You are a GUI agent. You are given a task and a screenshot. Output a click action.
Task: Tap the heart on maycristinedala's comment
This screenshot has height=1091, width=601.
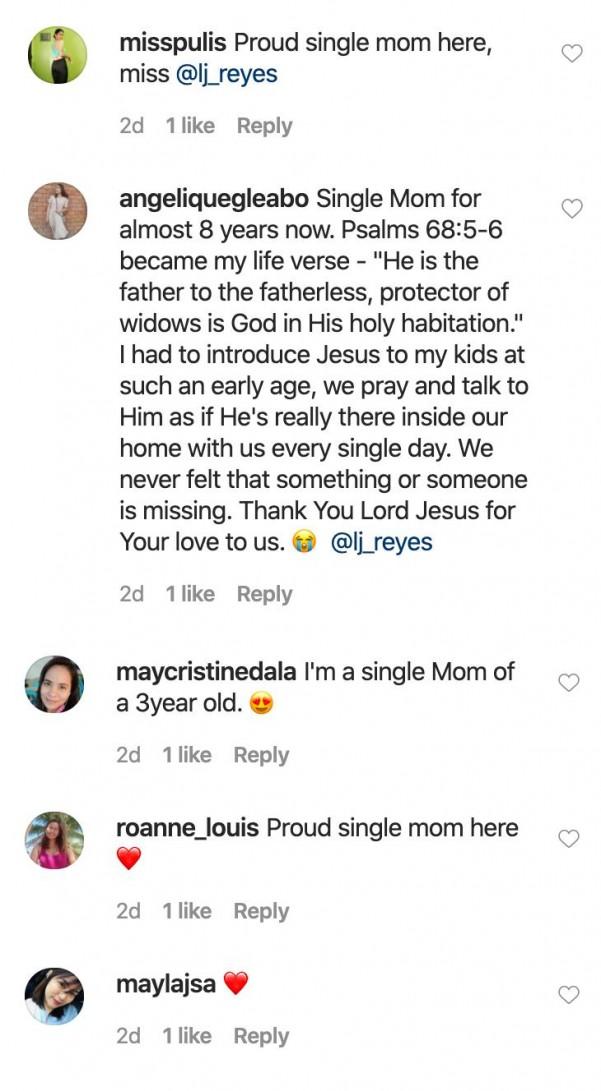(568, 683)
